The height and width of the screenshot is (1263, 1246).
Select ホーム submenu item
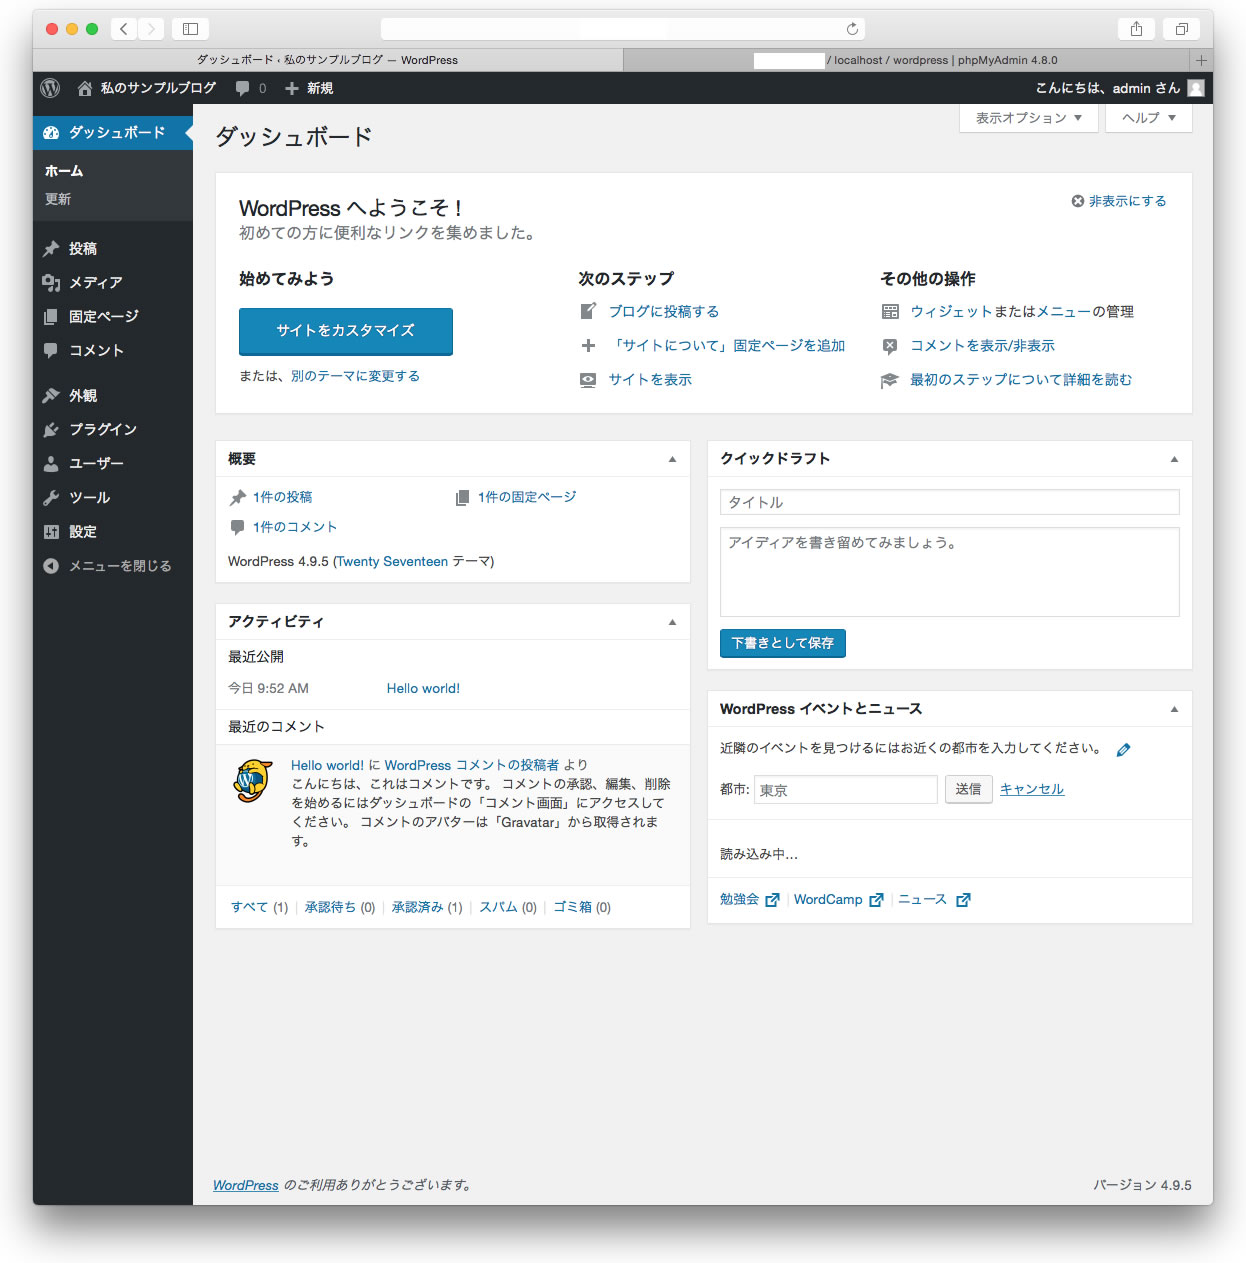coord(64,171)
